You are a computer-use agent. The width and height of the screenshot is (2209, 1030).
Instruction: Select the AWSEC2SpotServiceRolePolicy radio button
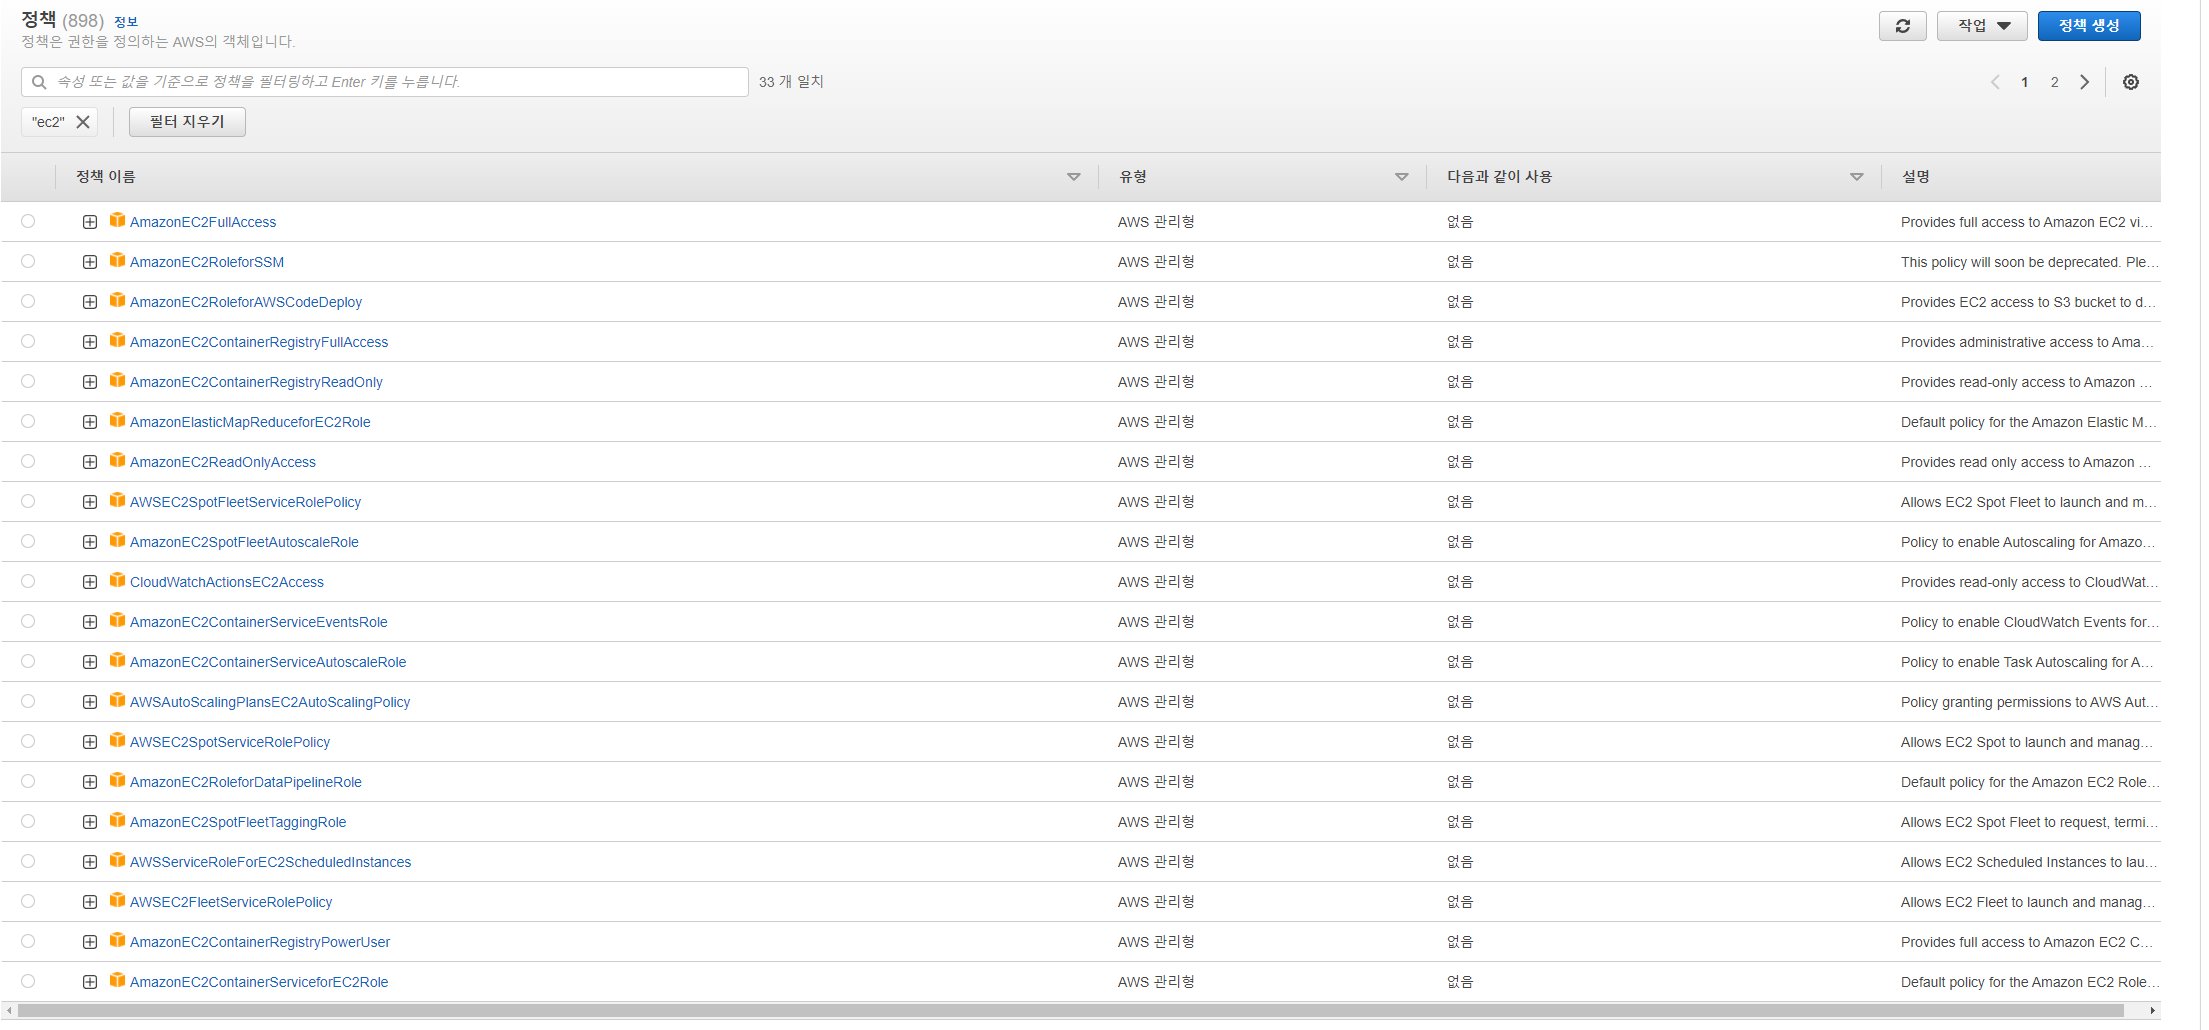[28, 741]
